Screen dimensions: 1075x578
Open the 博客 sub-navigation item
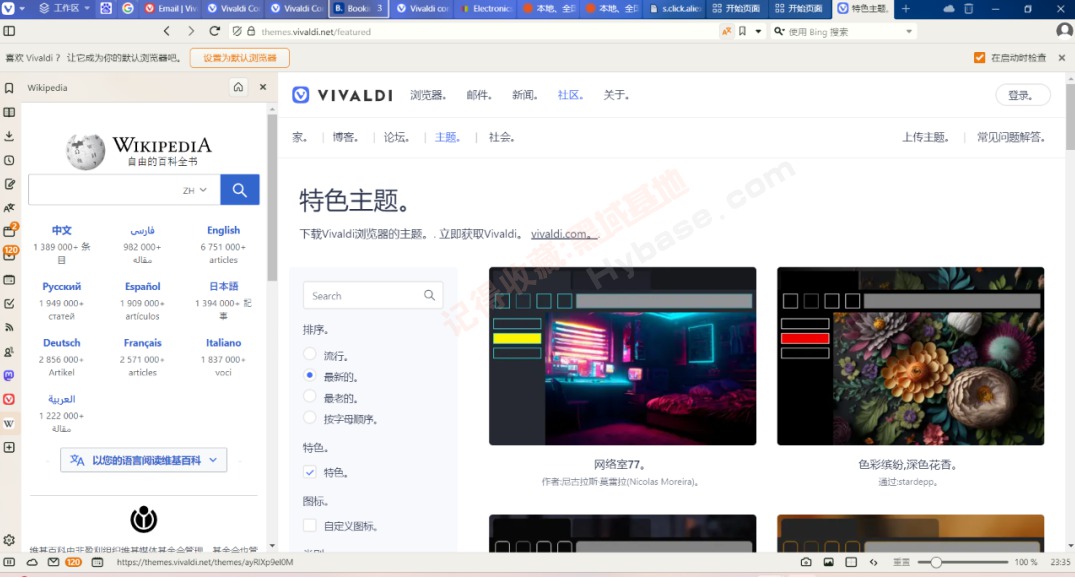pyautogui.click(x=346, y=137)
